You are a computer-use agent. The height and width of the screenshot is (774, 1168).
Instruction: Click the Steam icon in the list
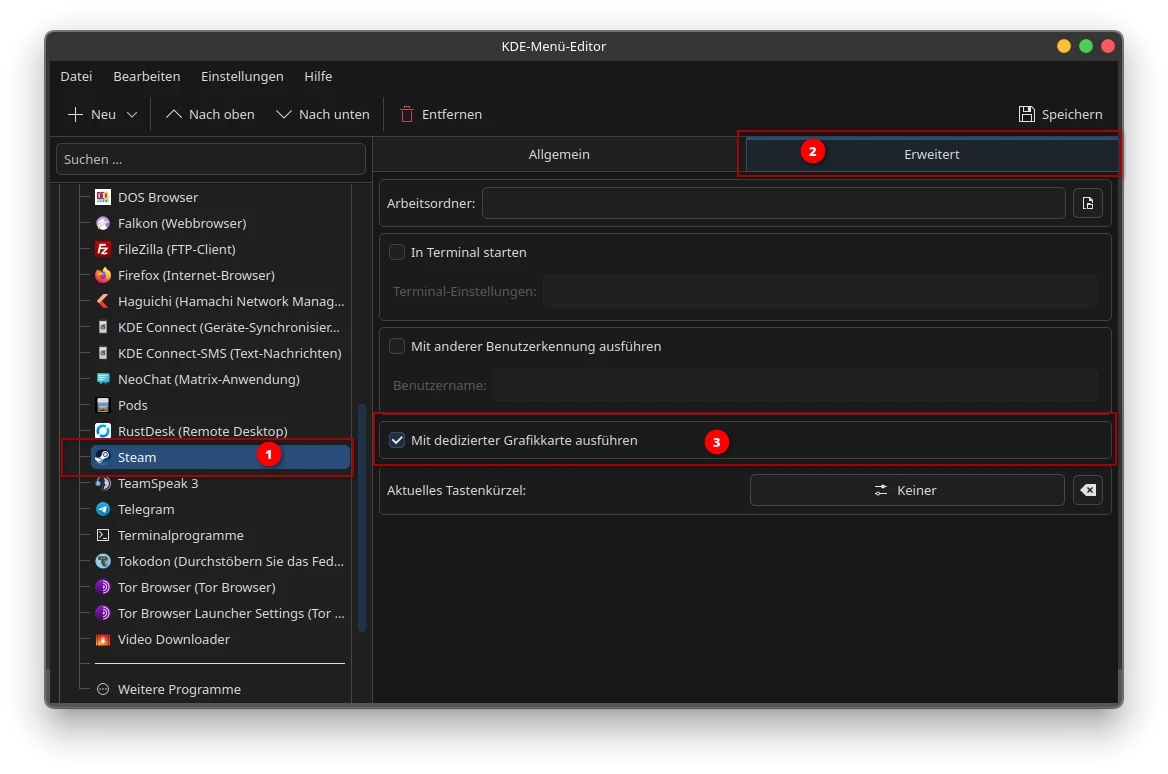[x=103, y=457]
